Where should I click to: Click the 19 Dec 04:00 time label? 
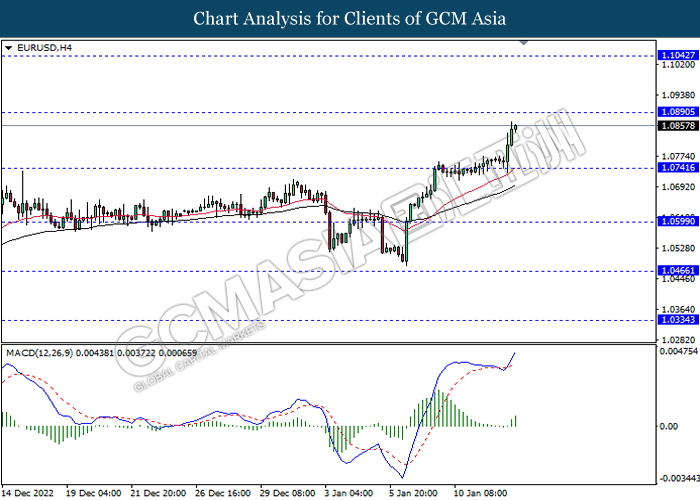pos(93,493)
